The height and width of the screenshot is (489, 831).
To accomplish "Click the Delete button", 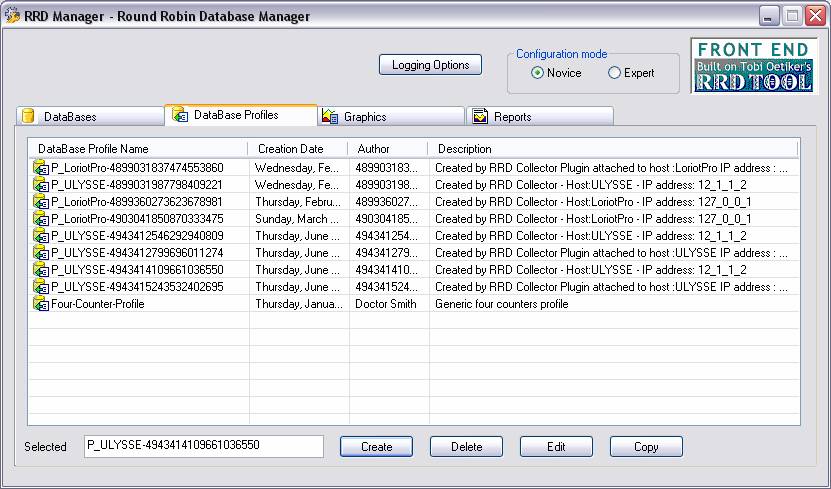I will pos(466,447).
